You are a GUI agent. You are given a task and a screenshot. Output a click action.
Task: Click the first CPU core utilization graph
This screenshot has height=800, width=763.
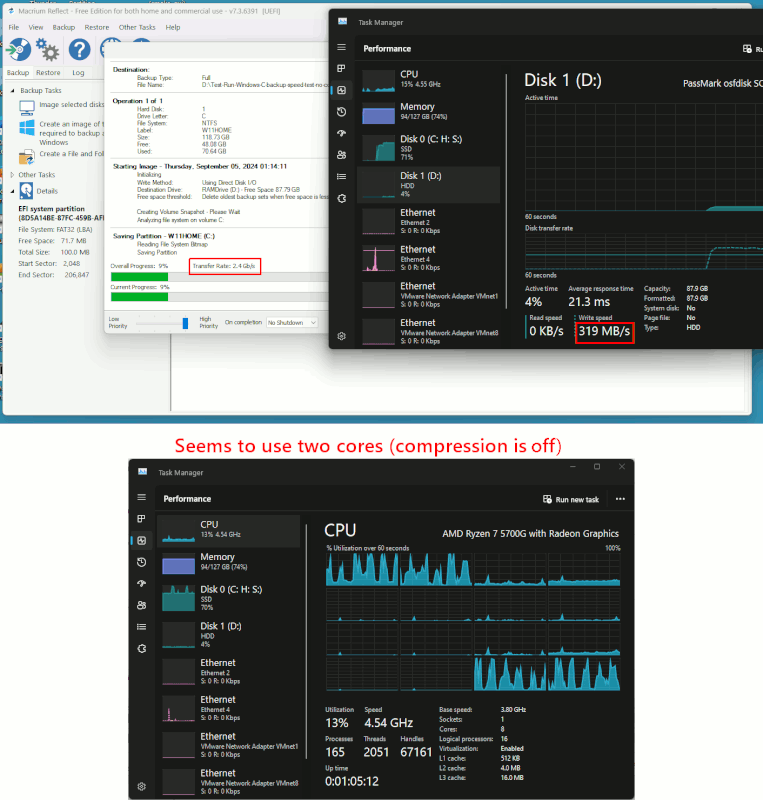[x=362, y=569]
